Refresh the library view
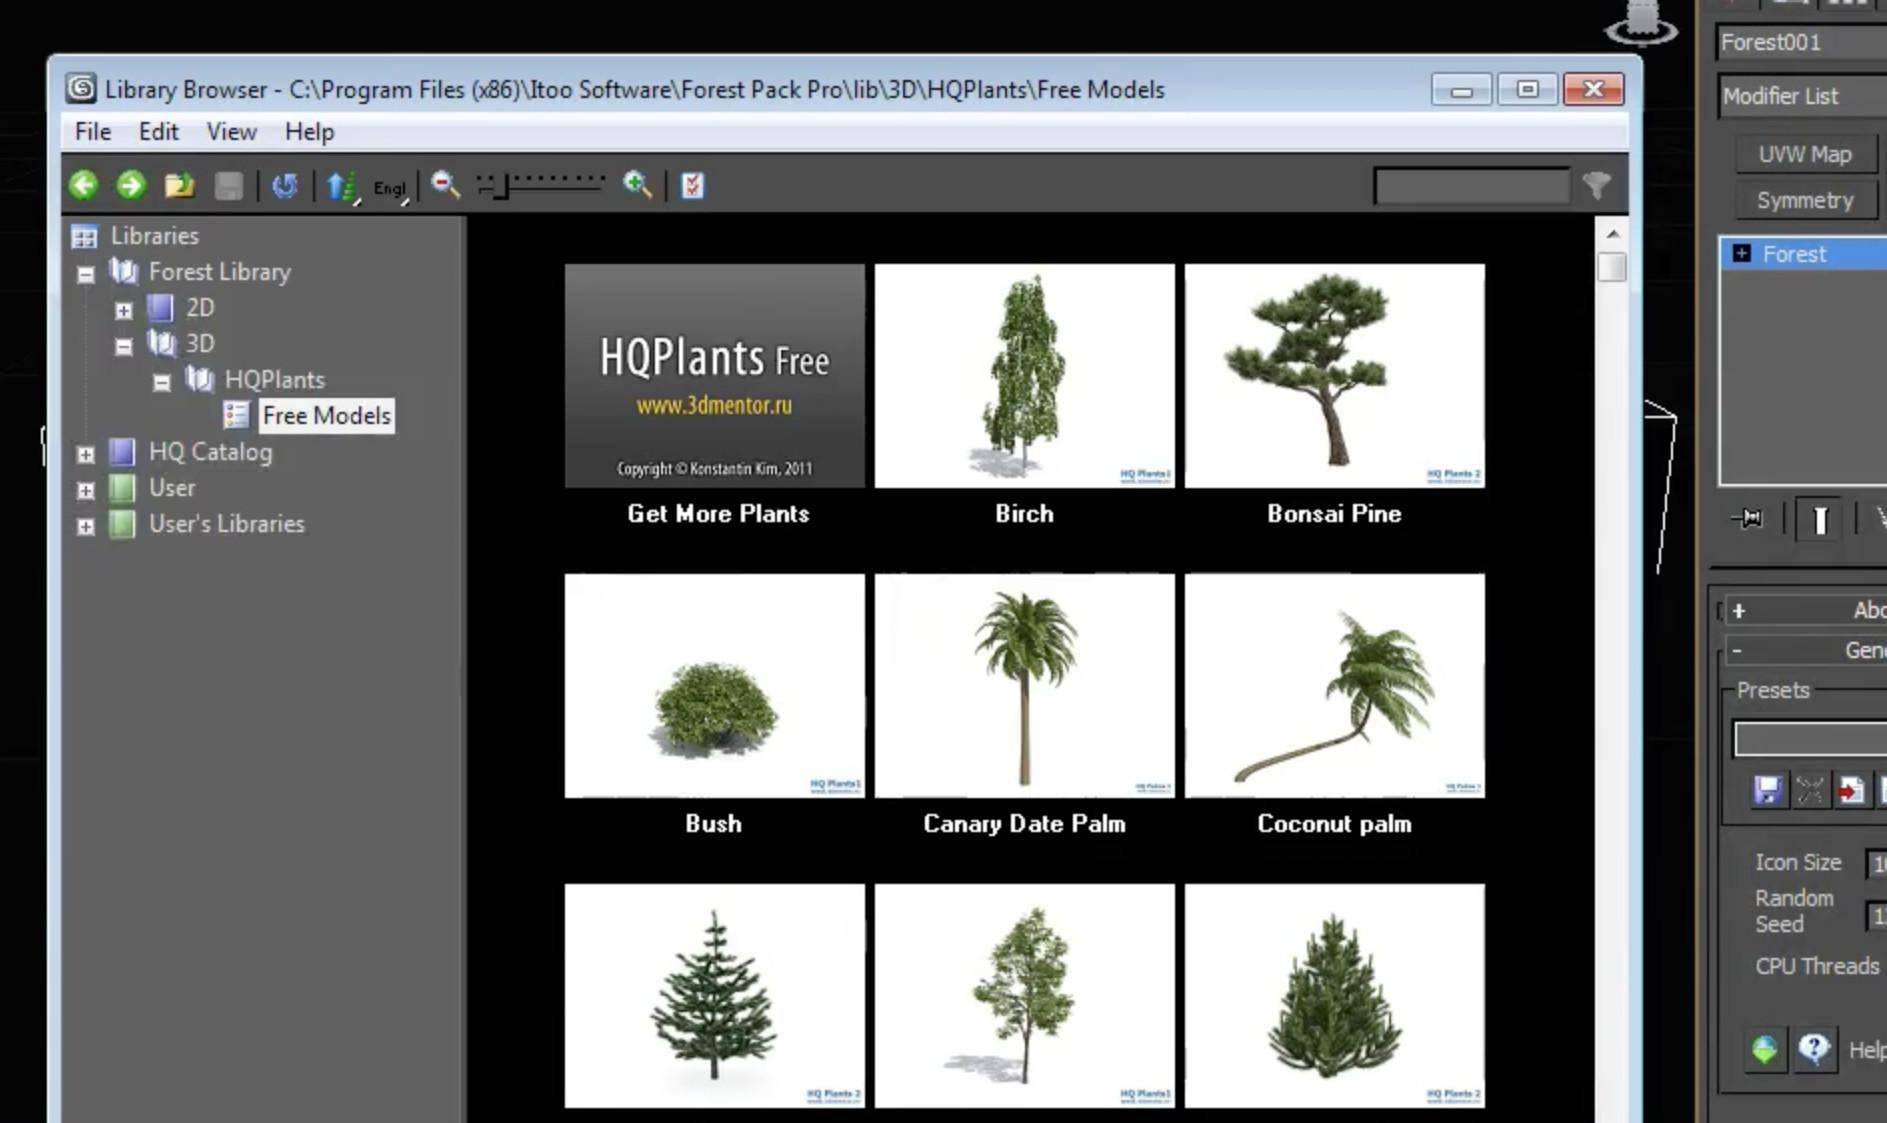 [285, 185]
